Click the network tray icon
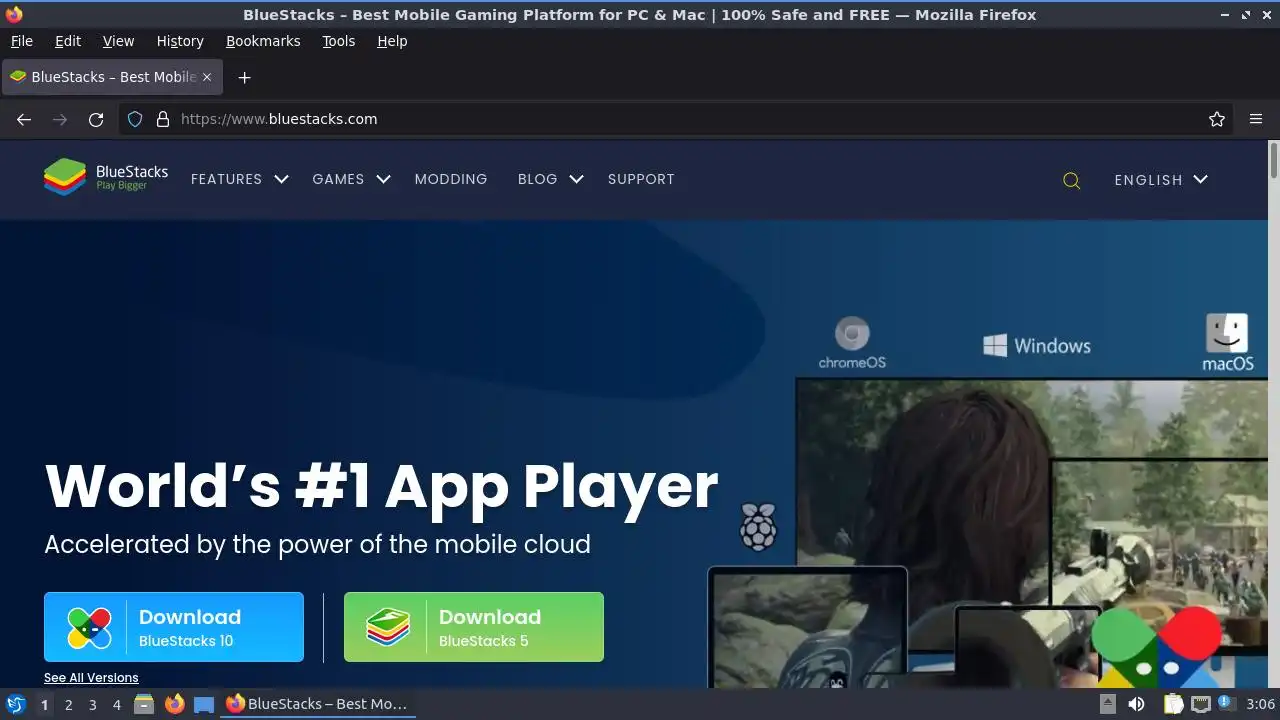Viewport: 1280px width, 720px height. pyautogui.click(x=1201, y=704)
